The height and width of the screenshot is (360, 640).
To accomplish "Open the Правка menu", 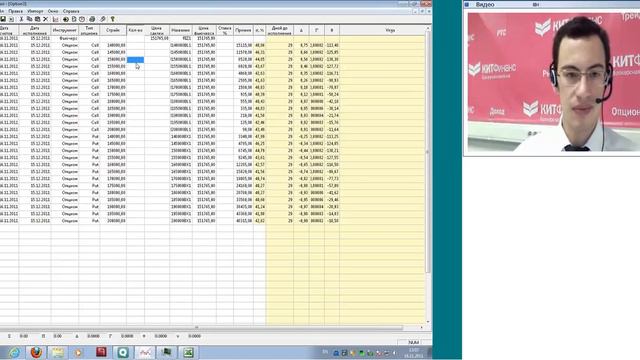I will (16, 11).
